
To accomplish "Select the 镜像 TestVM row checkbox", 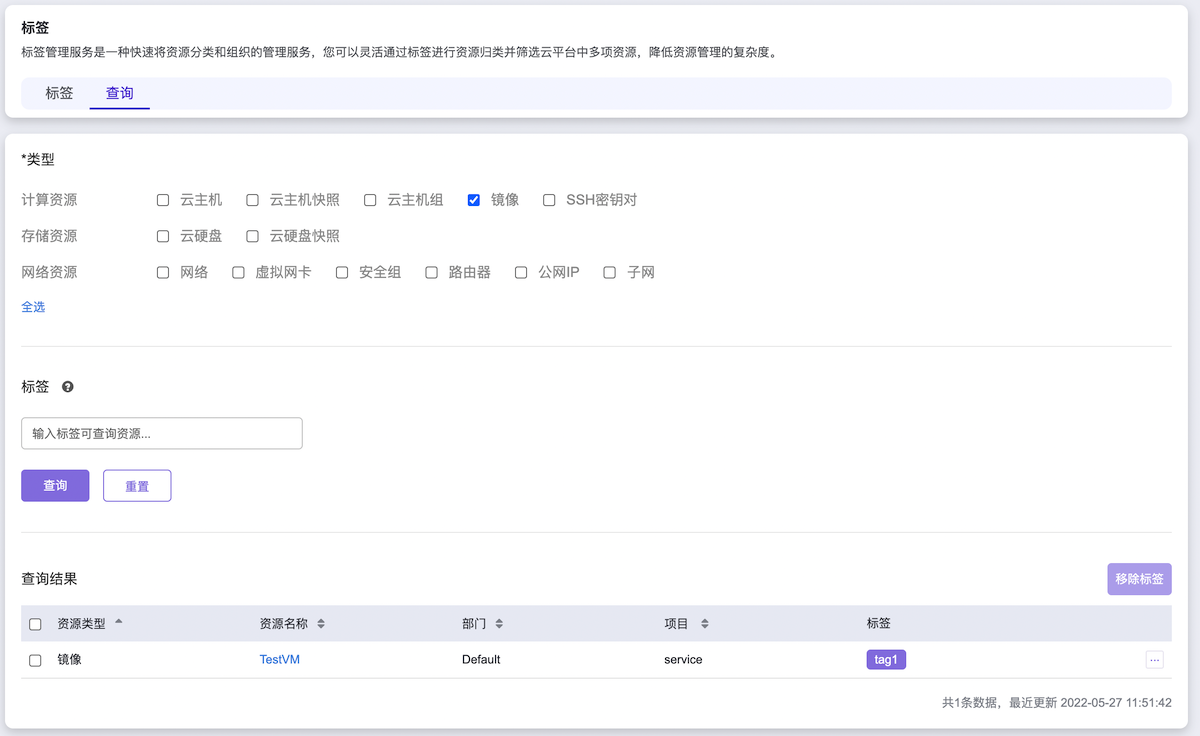I will 36,660.
